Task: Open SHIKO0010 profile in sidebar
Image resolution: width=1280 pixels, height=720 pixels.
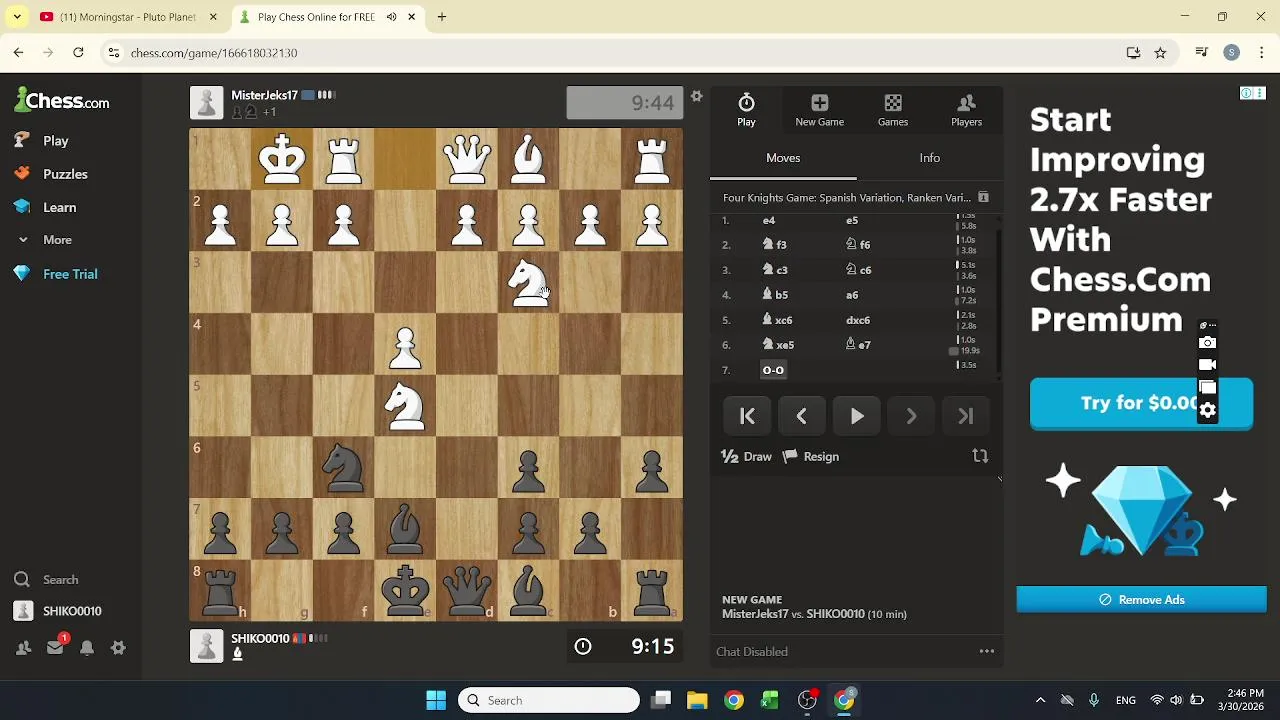Action: coord(70,611)
